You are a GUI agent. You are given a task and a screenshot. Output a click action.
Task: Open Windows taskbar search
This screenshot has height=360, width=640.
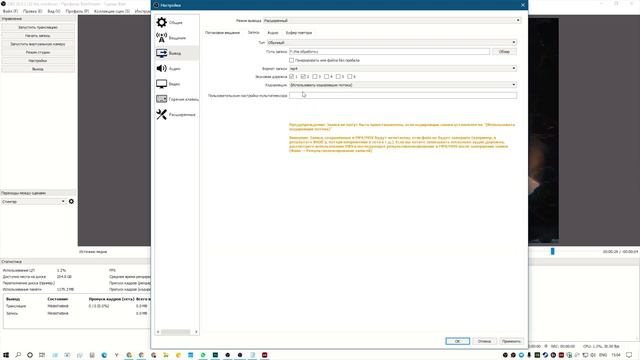tap(18, 355)
